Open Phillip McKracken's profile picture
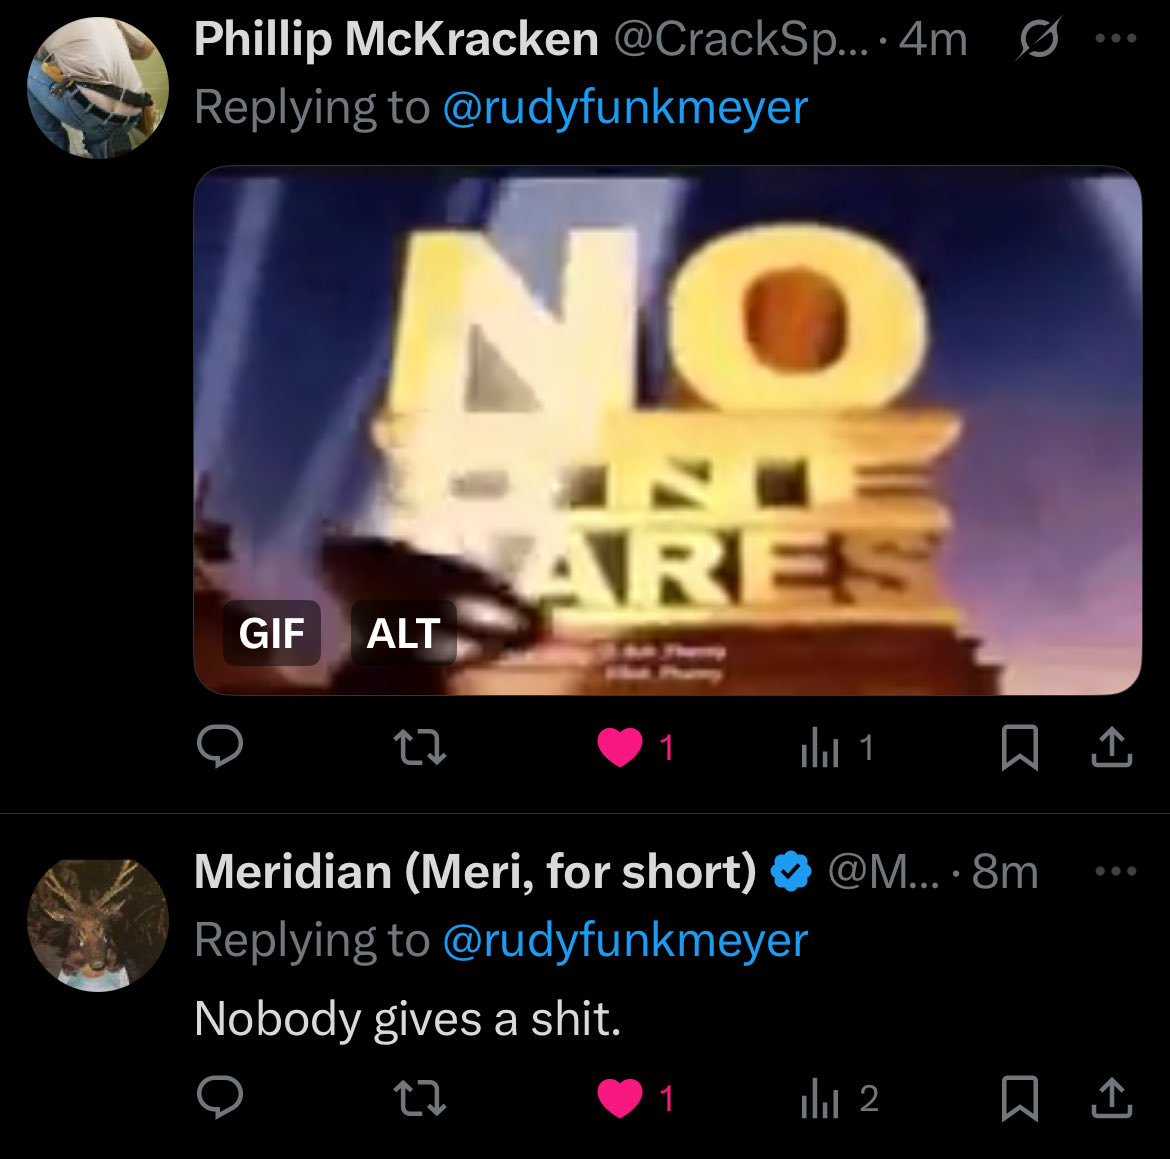Screen dimensions: 1170x1159 point(98,87)
